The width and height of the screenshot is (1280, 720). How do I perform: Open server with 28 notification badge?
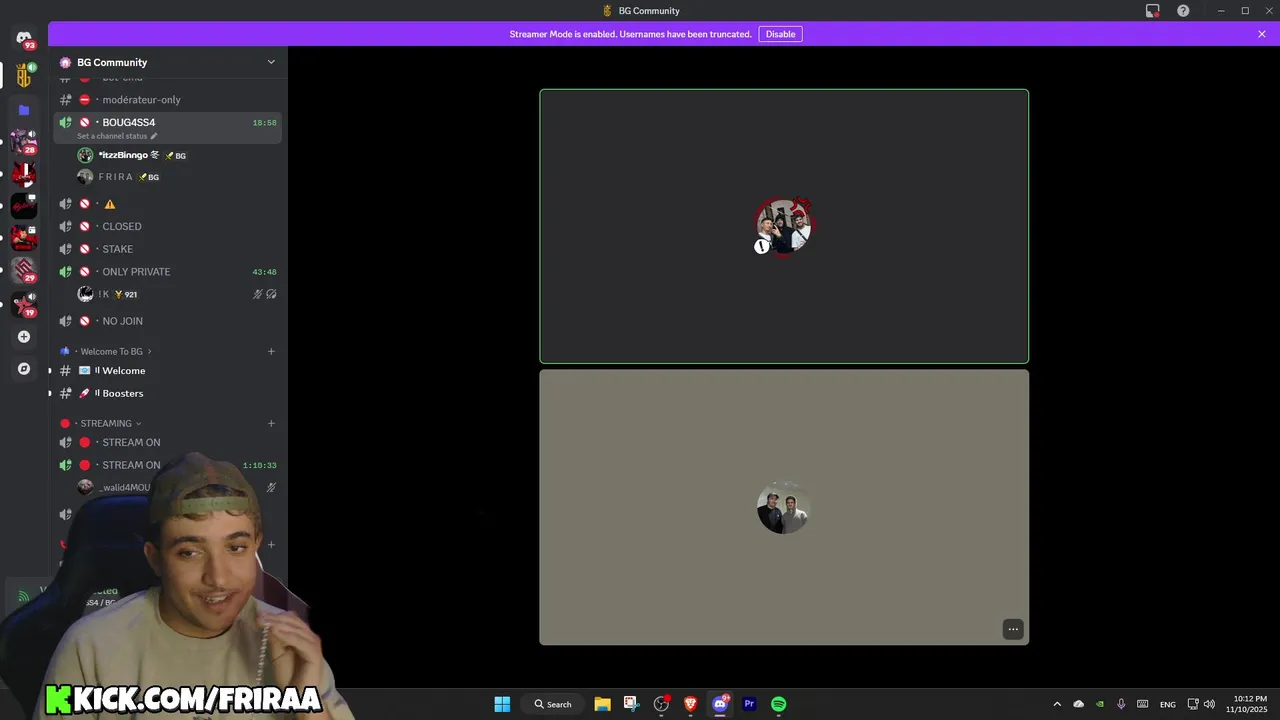tap(24, 141)
